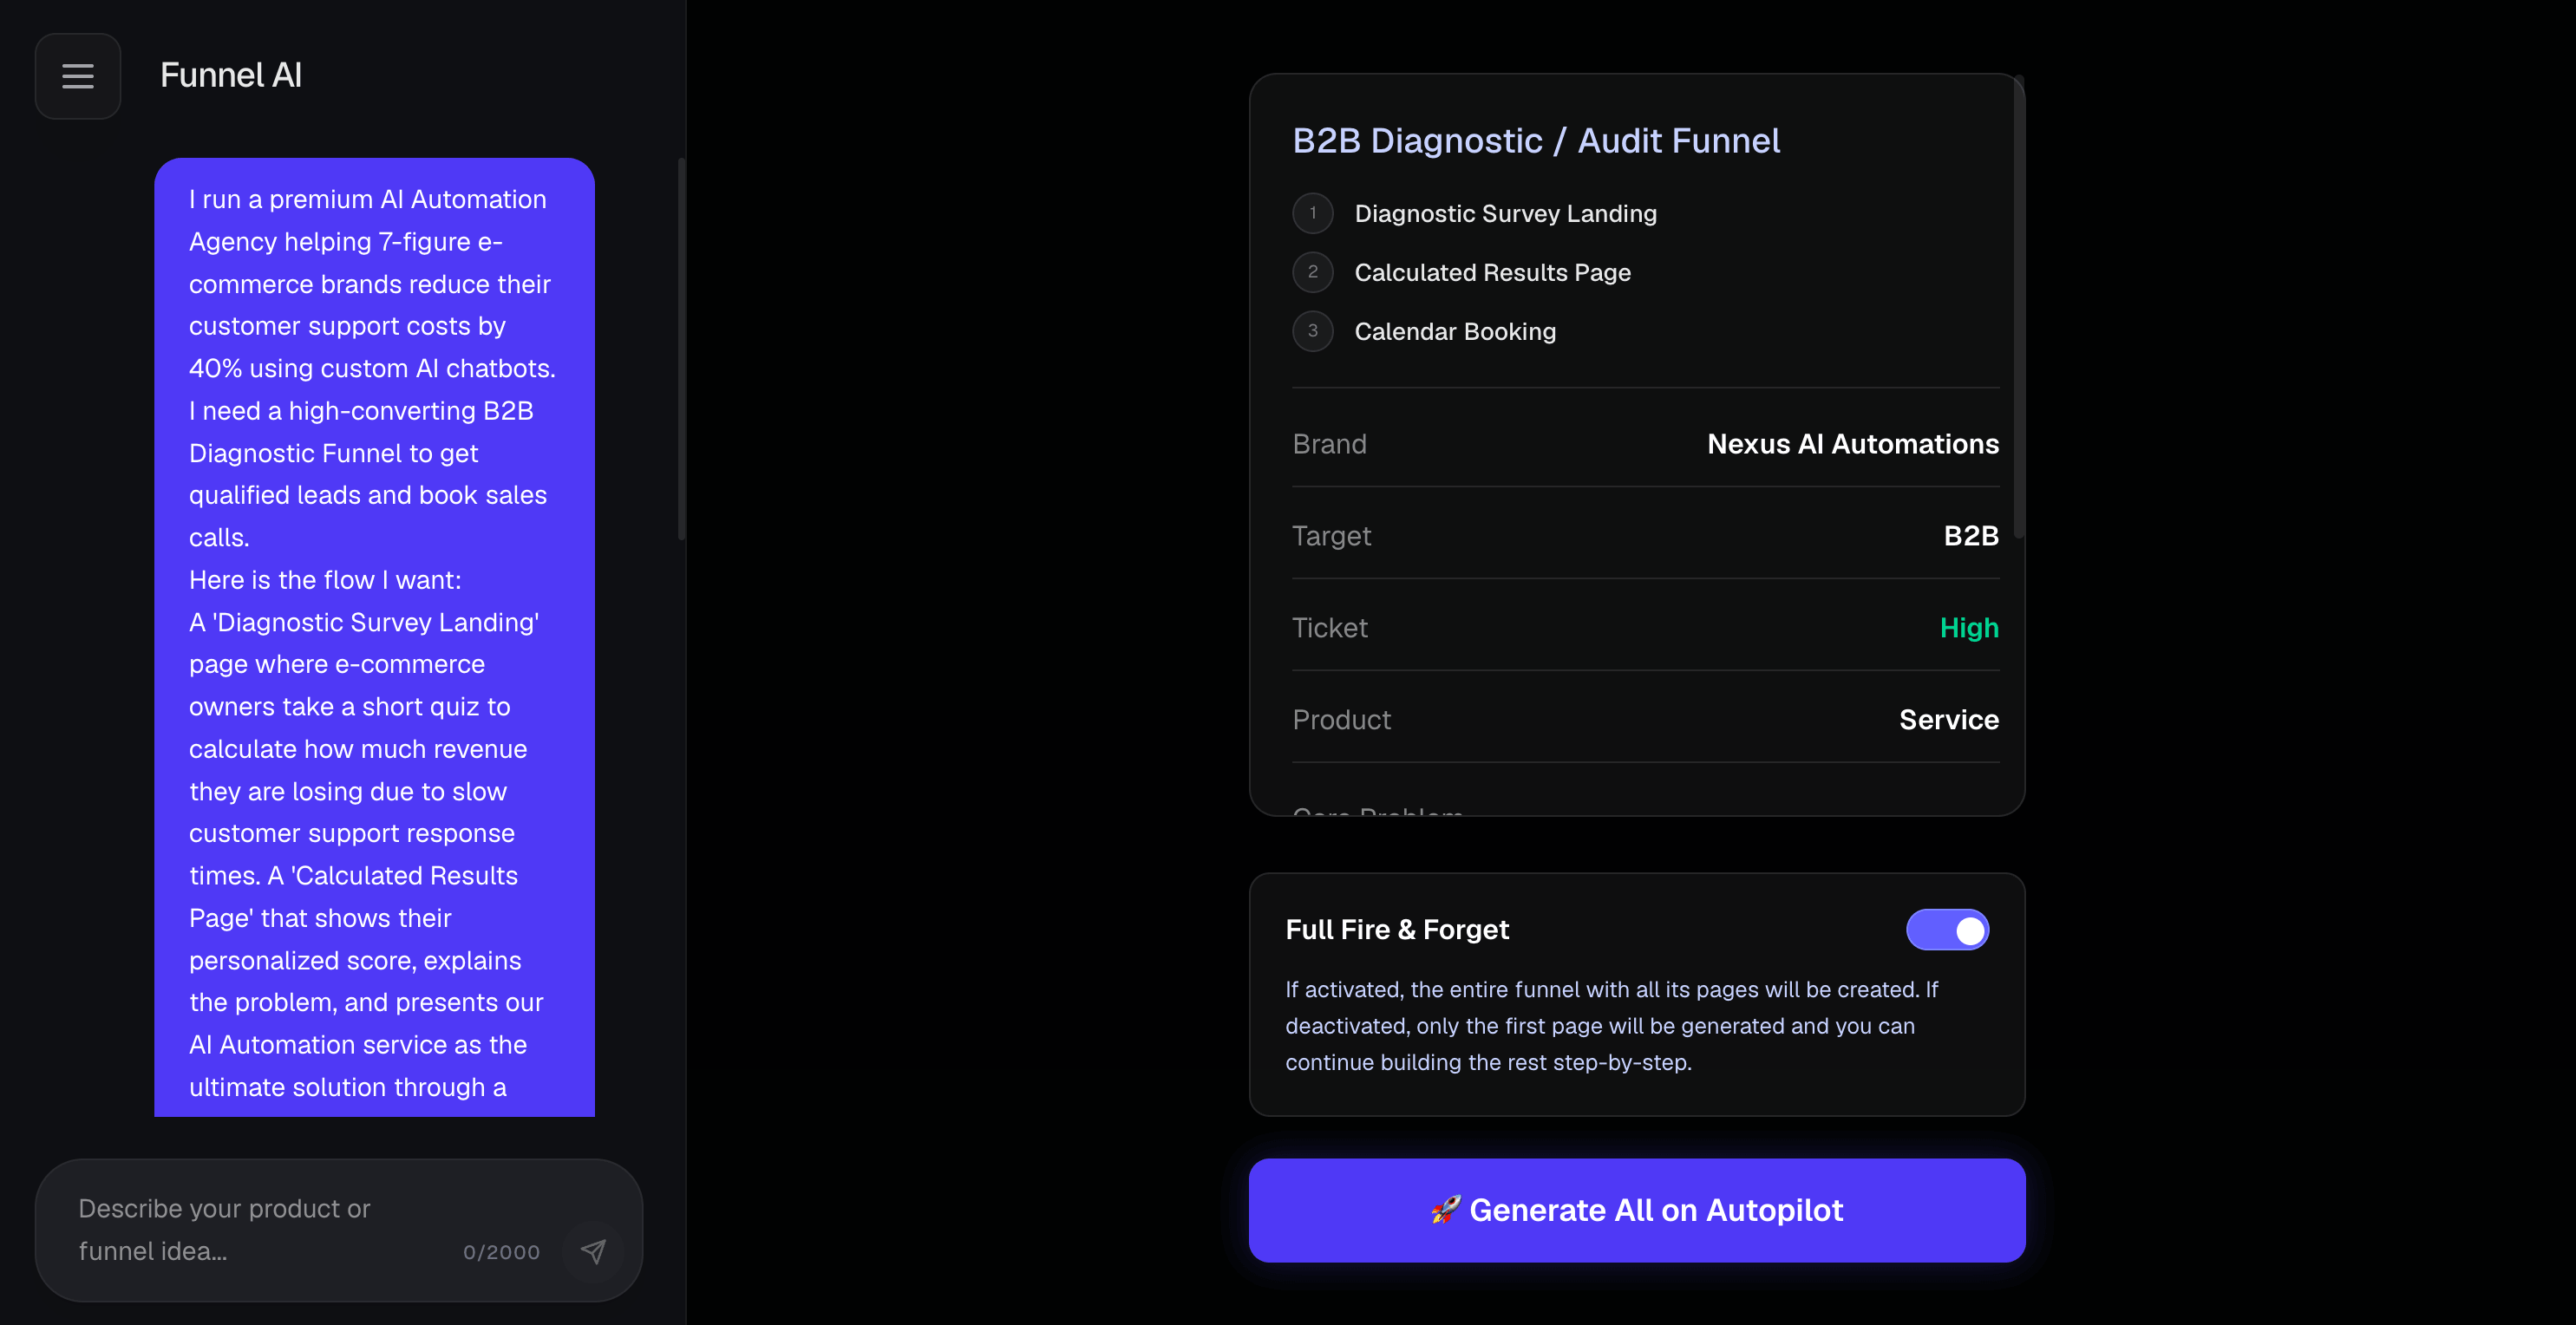Screen dimensions: 2576x1325
Task: Select Calculated Results Page step
Action: 1492,272
